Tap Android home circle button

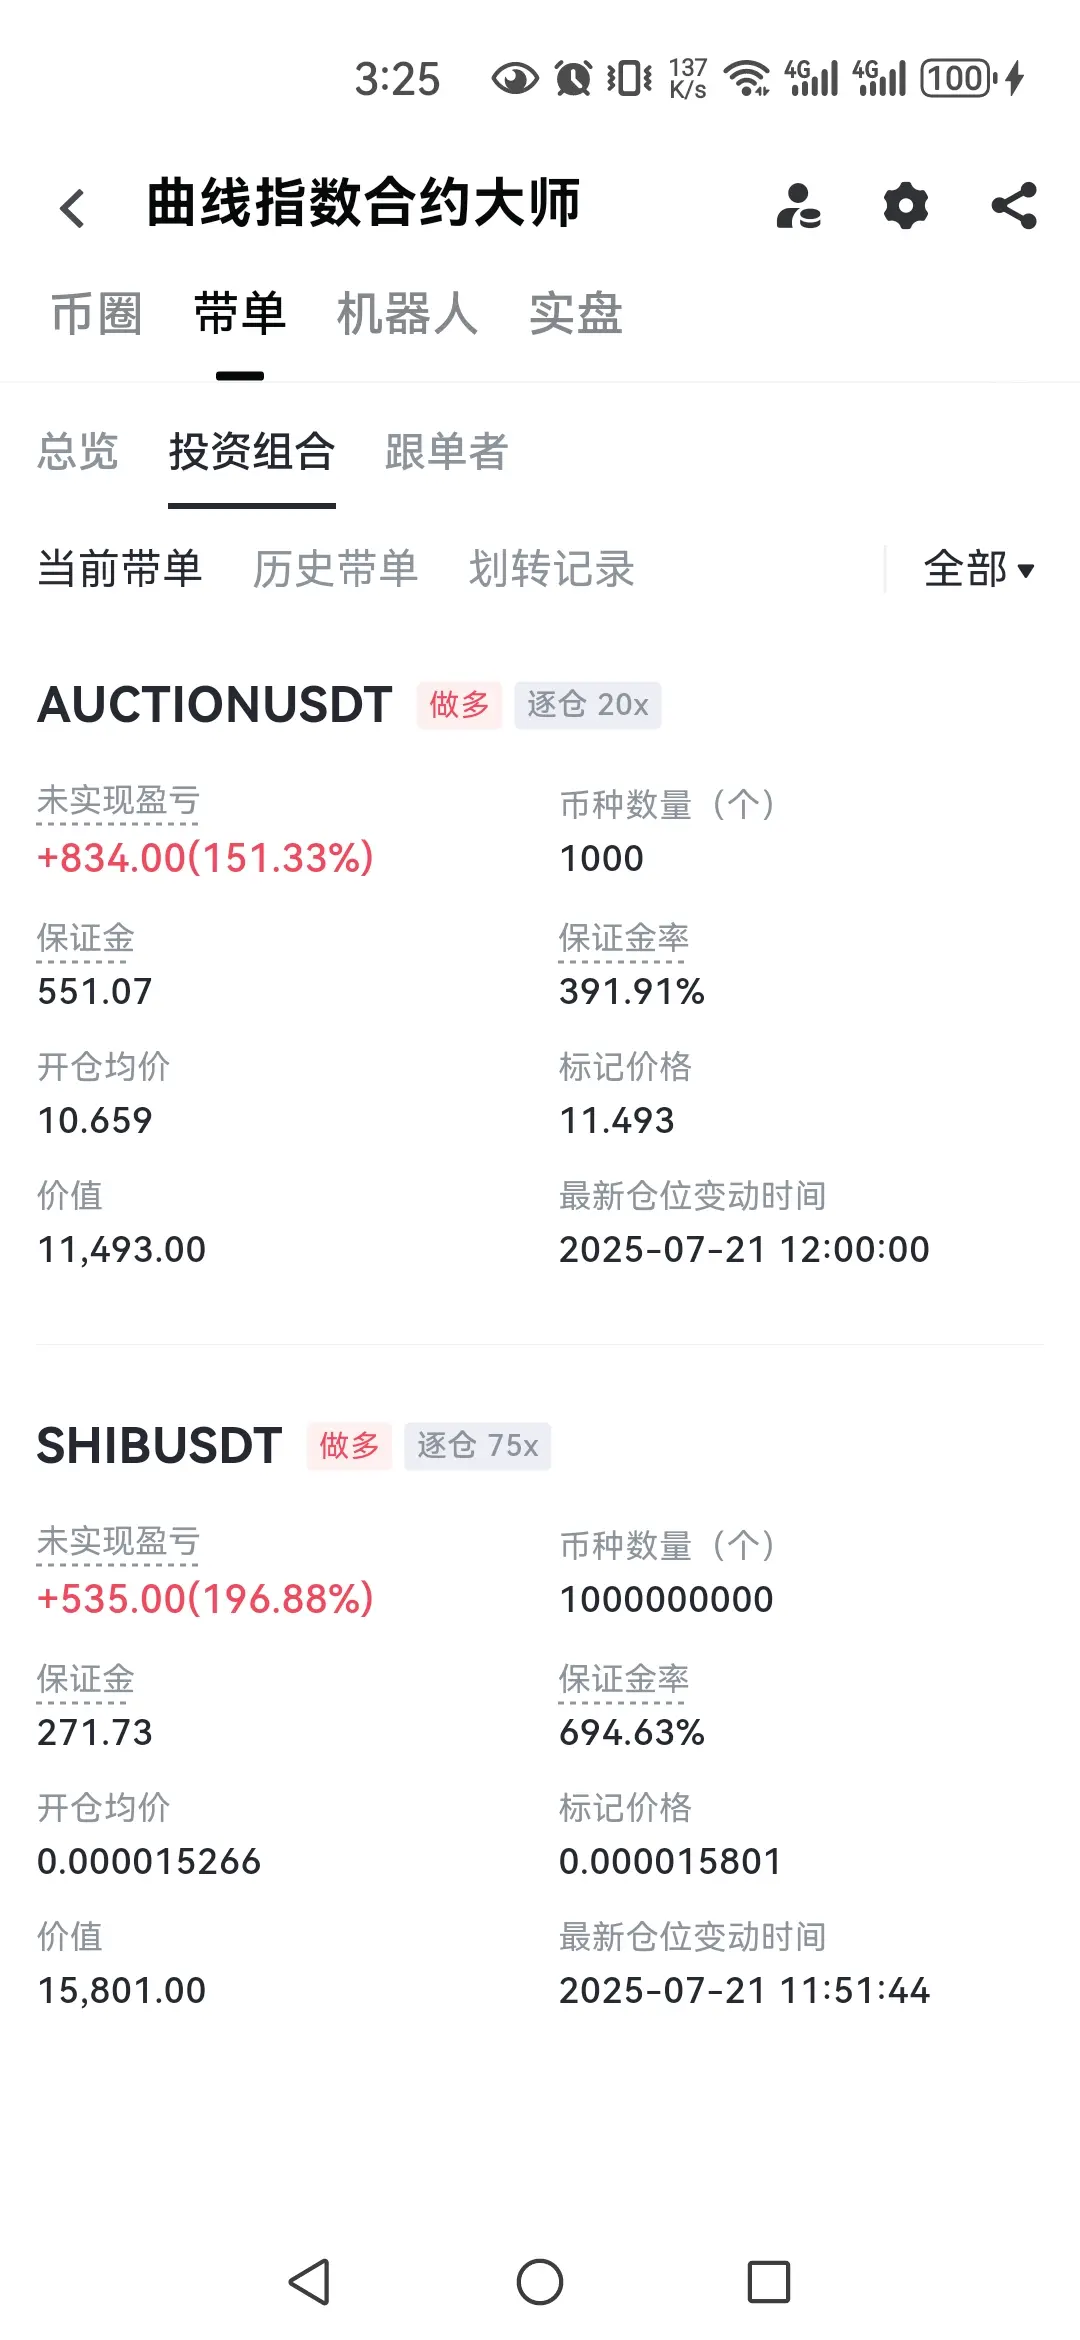(540, 2282)
